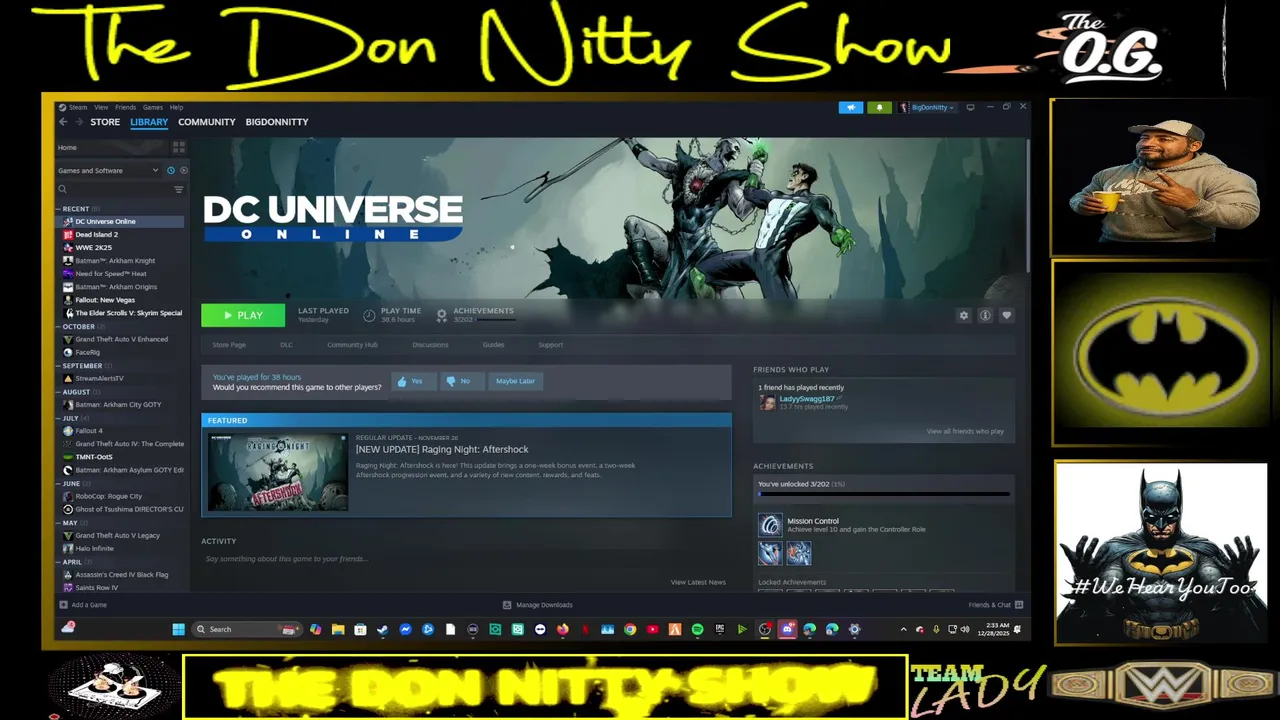The image size is (1280, 720).
Task: Open the Mission Control achievement icon
Action: pos(770,525)
